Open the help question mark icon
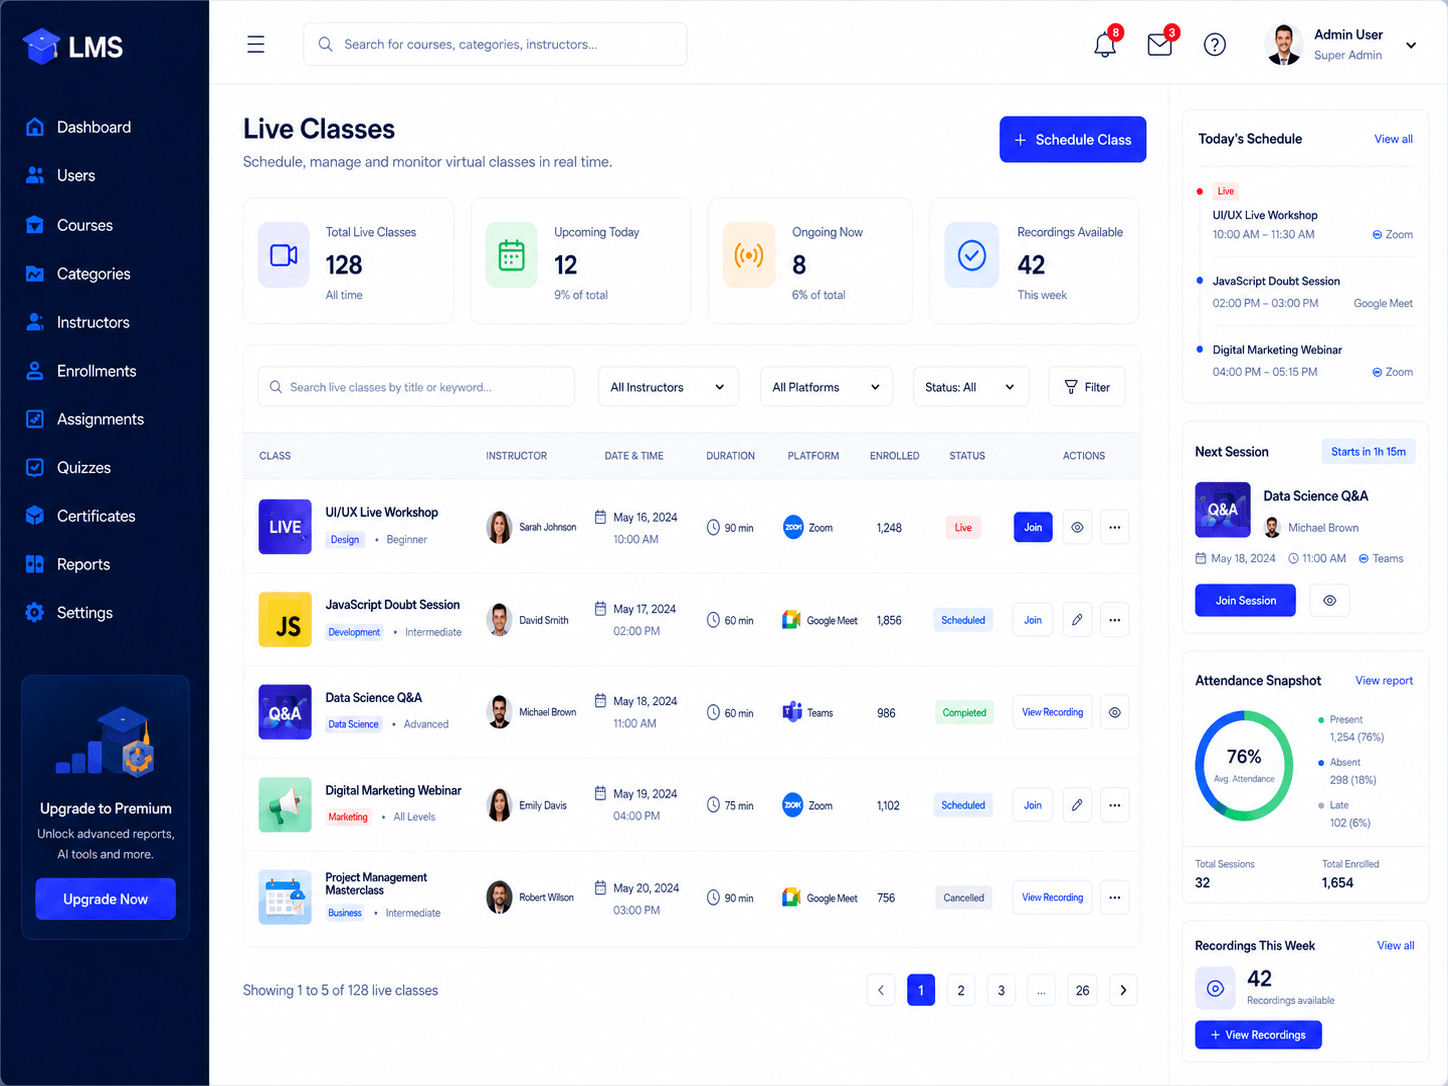This screenshot has height=1086, width=1448. pos(1215,44)
